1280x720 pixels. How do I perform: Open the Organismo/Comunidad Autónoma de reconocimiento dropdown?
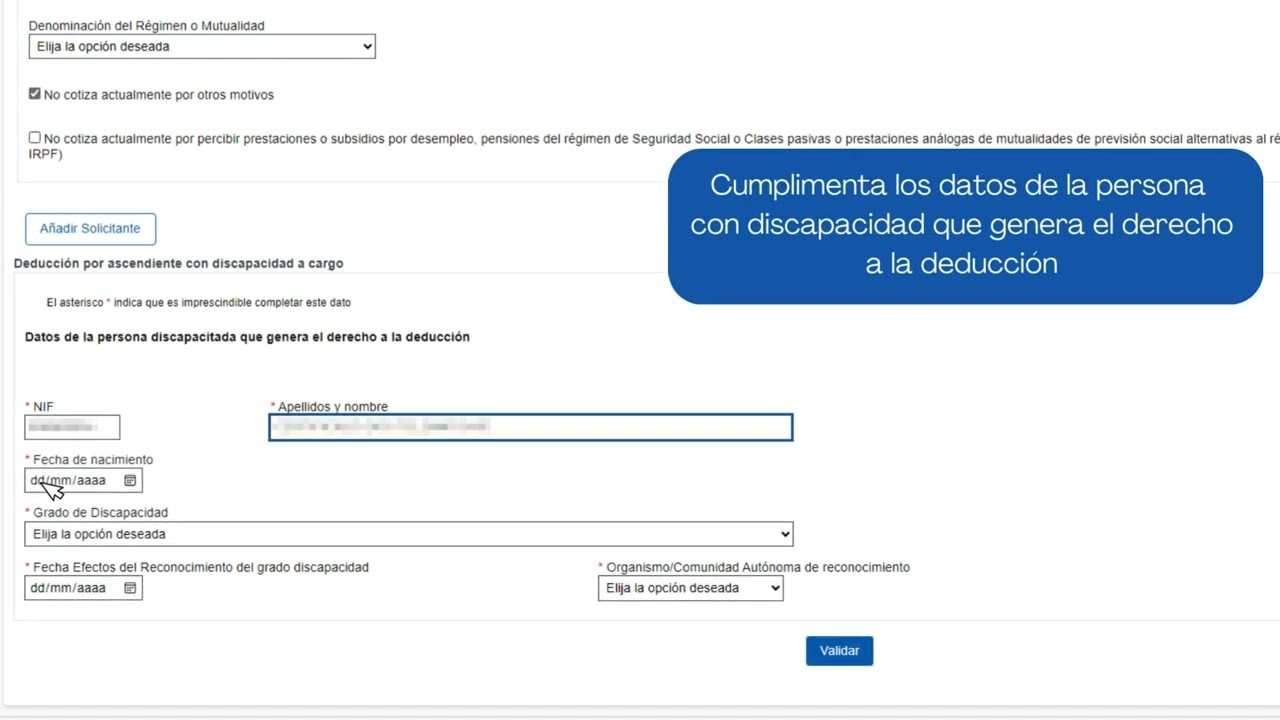690,588
